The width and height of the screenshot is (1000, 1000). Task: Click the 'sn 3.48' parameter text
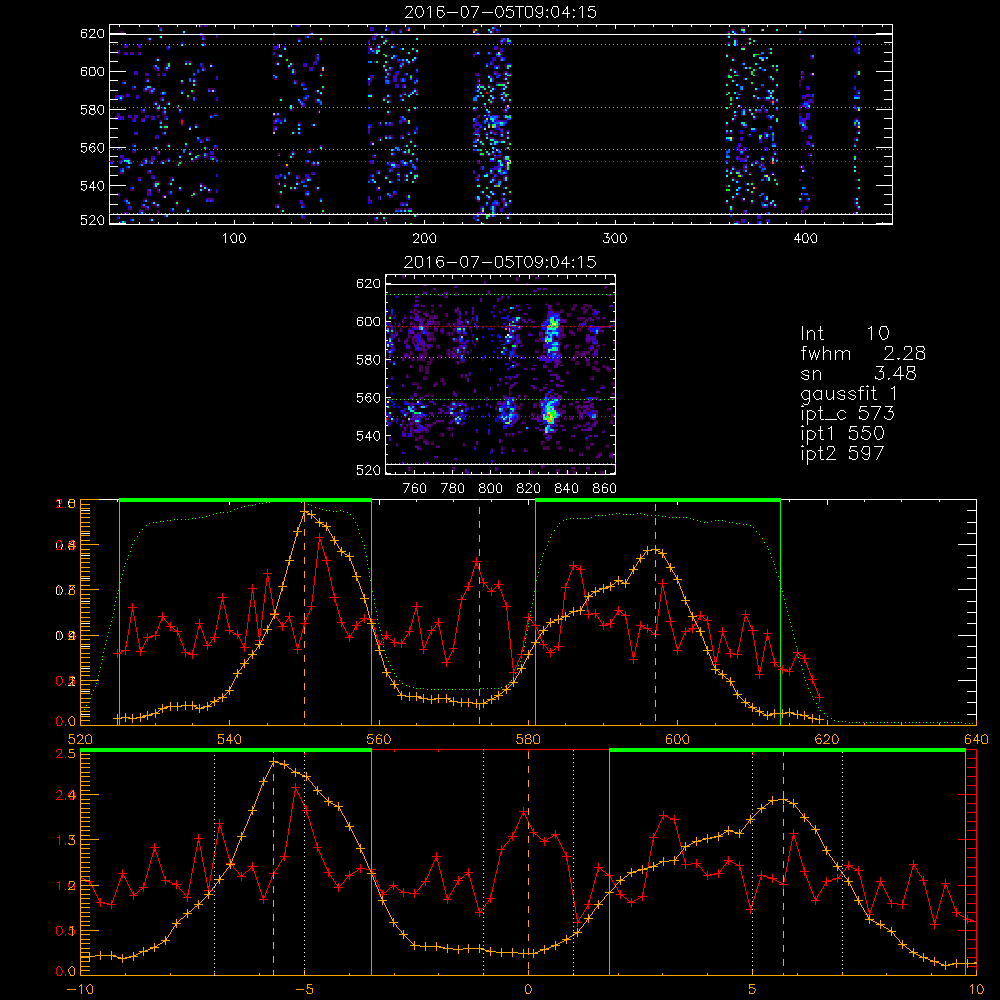click(858, 373)
